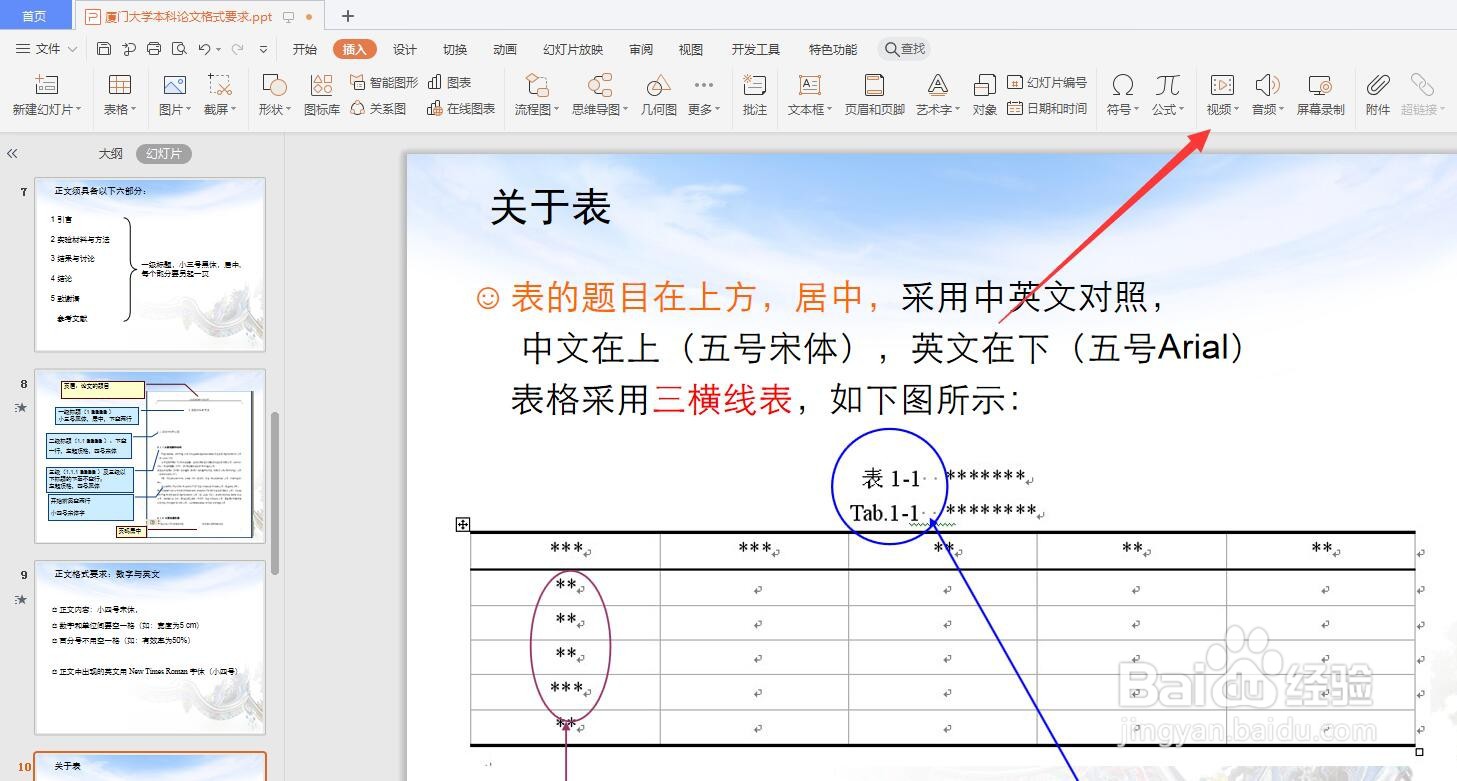Click the Print icon in quick toolbar
1457x781 pixels.
(154, 48)
